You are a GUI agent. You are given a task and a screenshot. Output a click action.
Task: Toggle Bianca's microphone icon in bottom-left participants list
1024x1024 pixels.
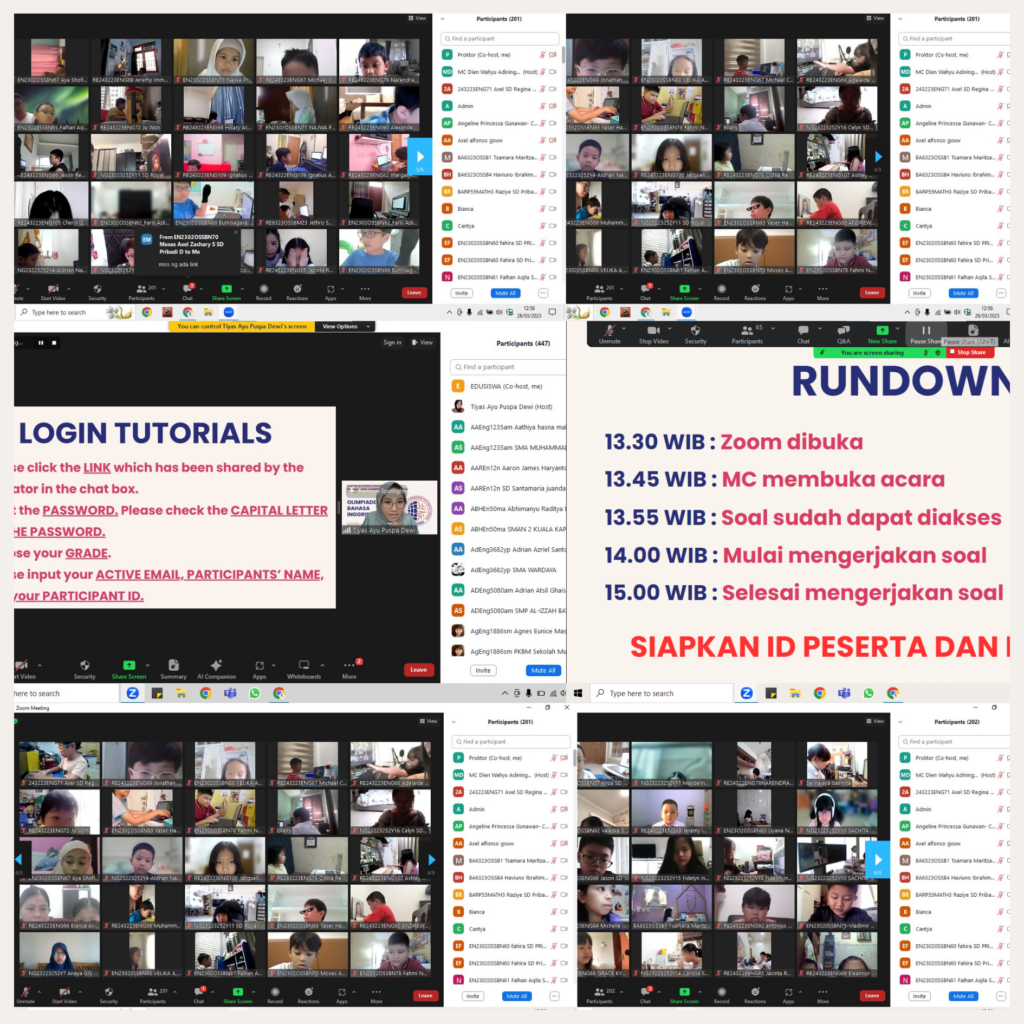pos(554,912)
